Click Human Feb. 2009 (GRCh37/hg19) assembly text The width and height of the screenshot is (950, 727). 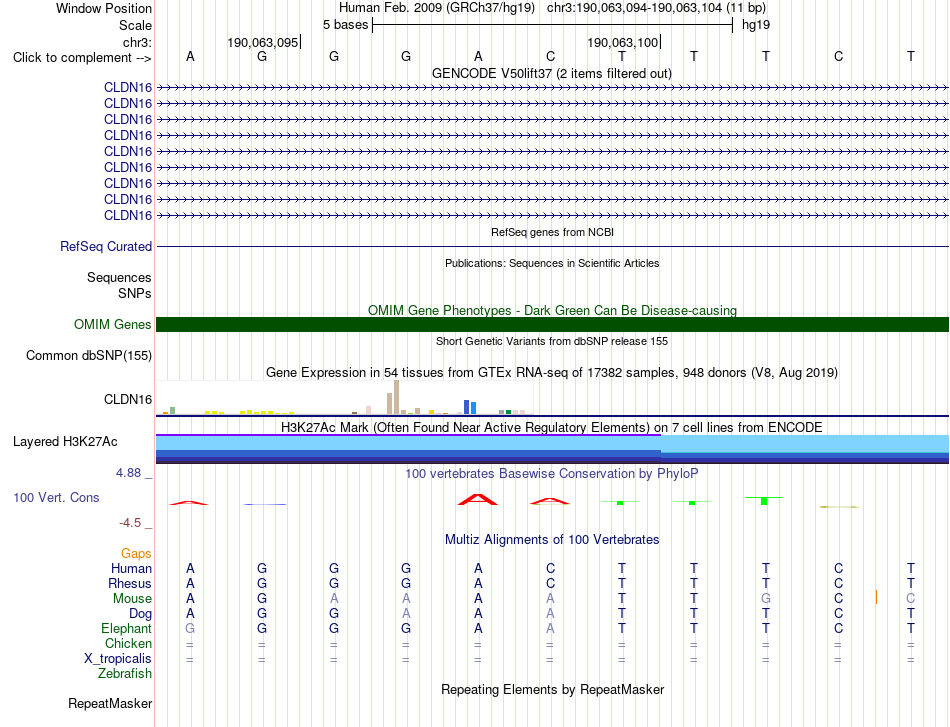[x=437, y=8]
